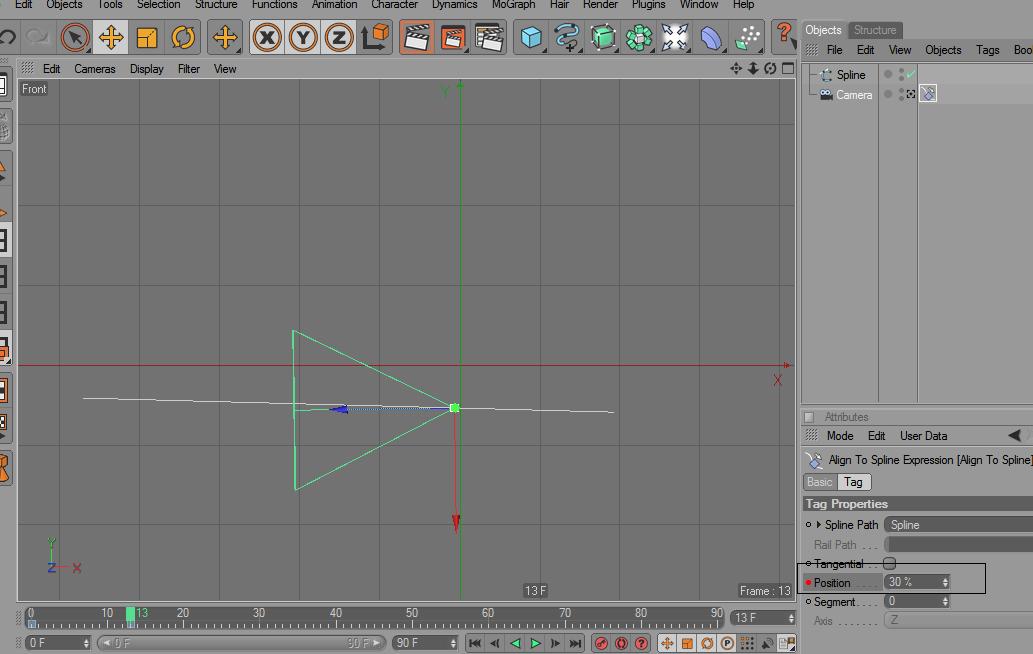This screenshot has height=654, width=1033.
Task: Adjust the 90 F end frame stepper
Action: [x=453, y=643]
